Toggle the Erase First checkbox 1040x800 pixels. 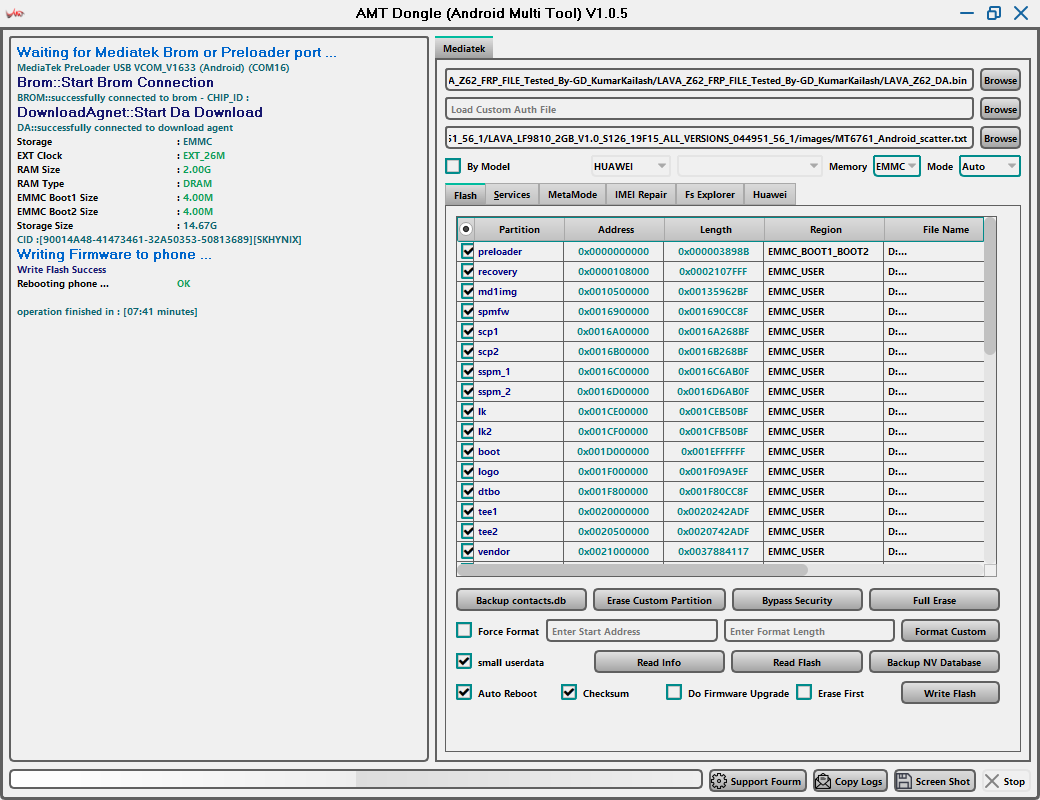(804, 692)
